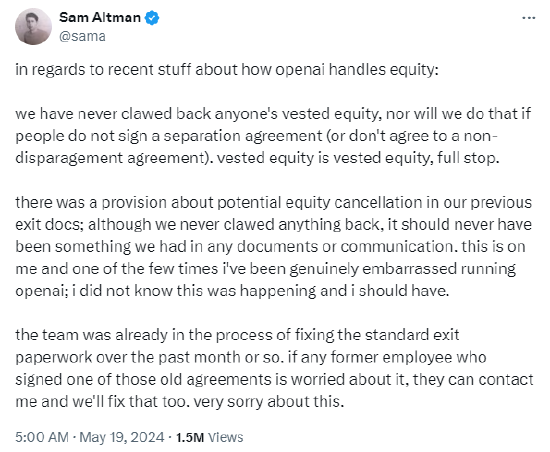550x452 pixels.
Task: Open the tweet's three-dot more options menu
Action: pos(529,18)
